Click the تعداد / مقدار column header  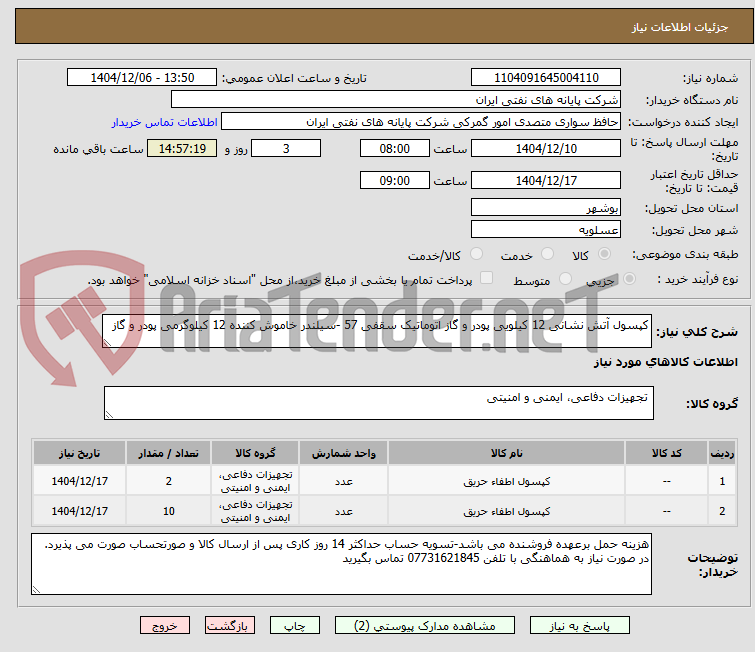coord(169,453)
